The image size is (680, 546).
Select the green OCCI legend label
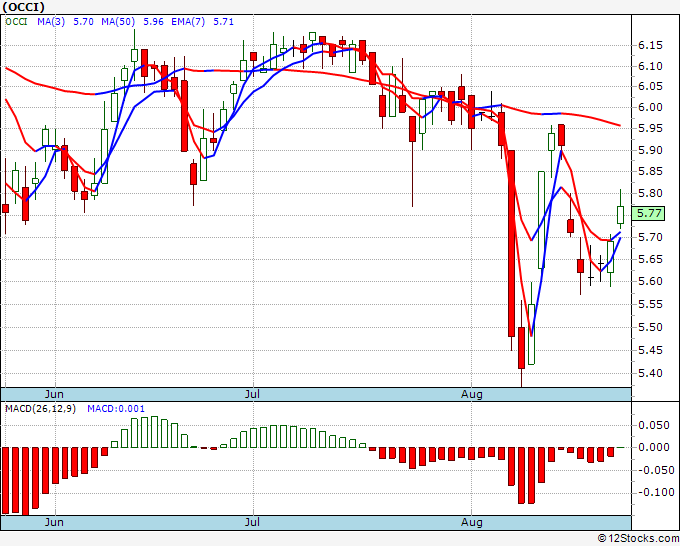[x=16, y=22]
